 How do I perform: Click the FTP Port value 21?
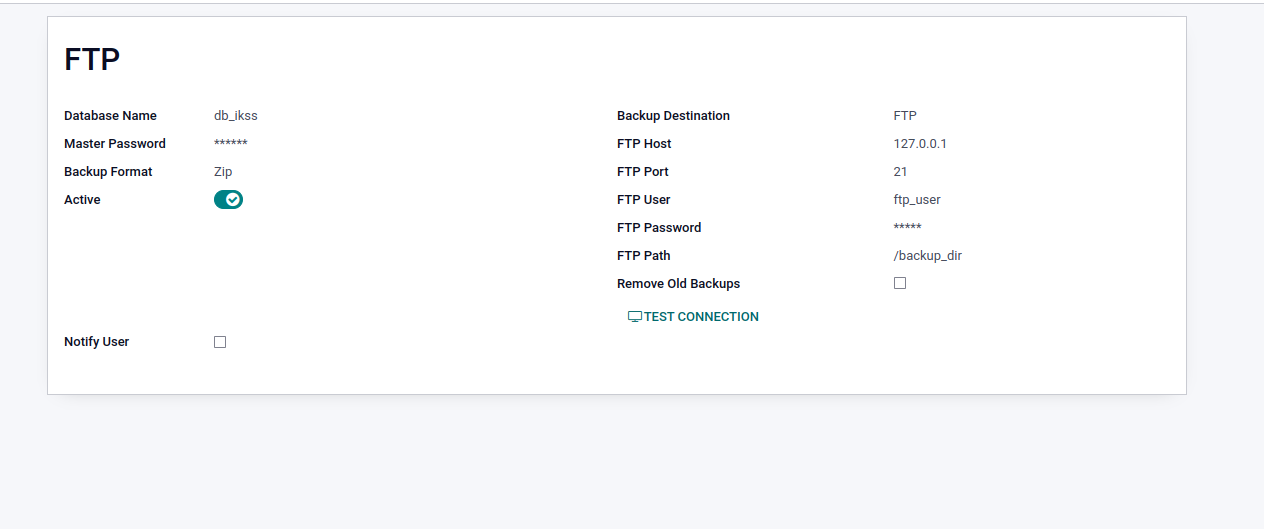tap(901, 172)
